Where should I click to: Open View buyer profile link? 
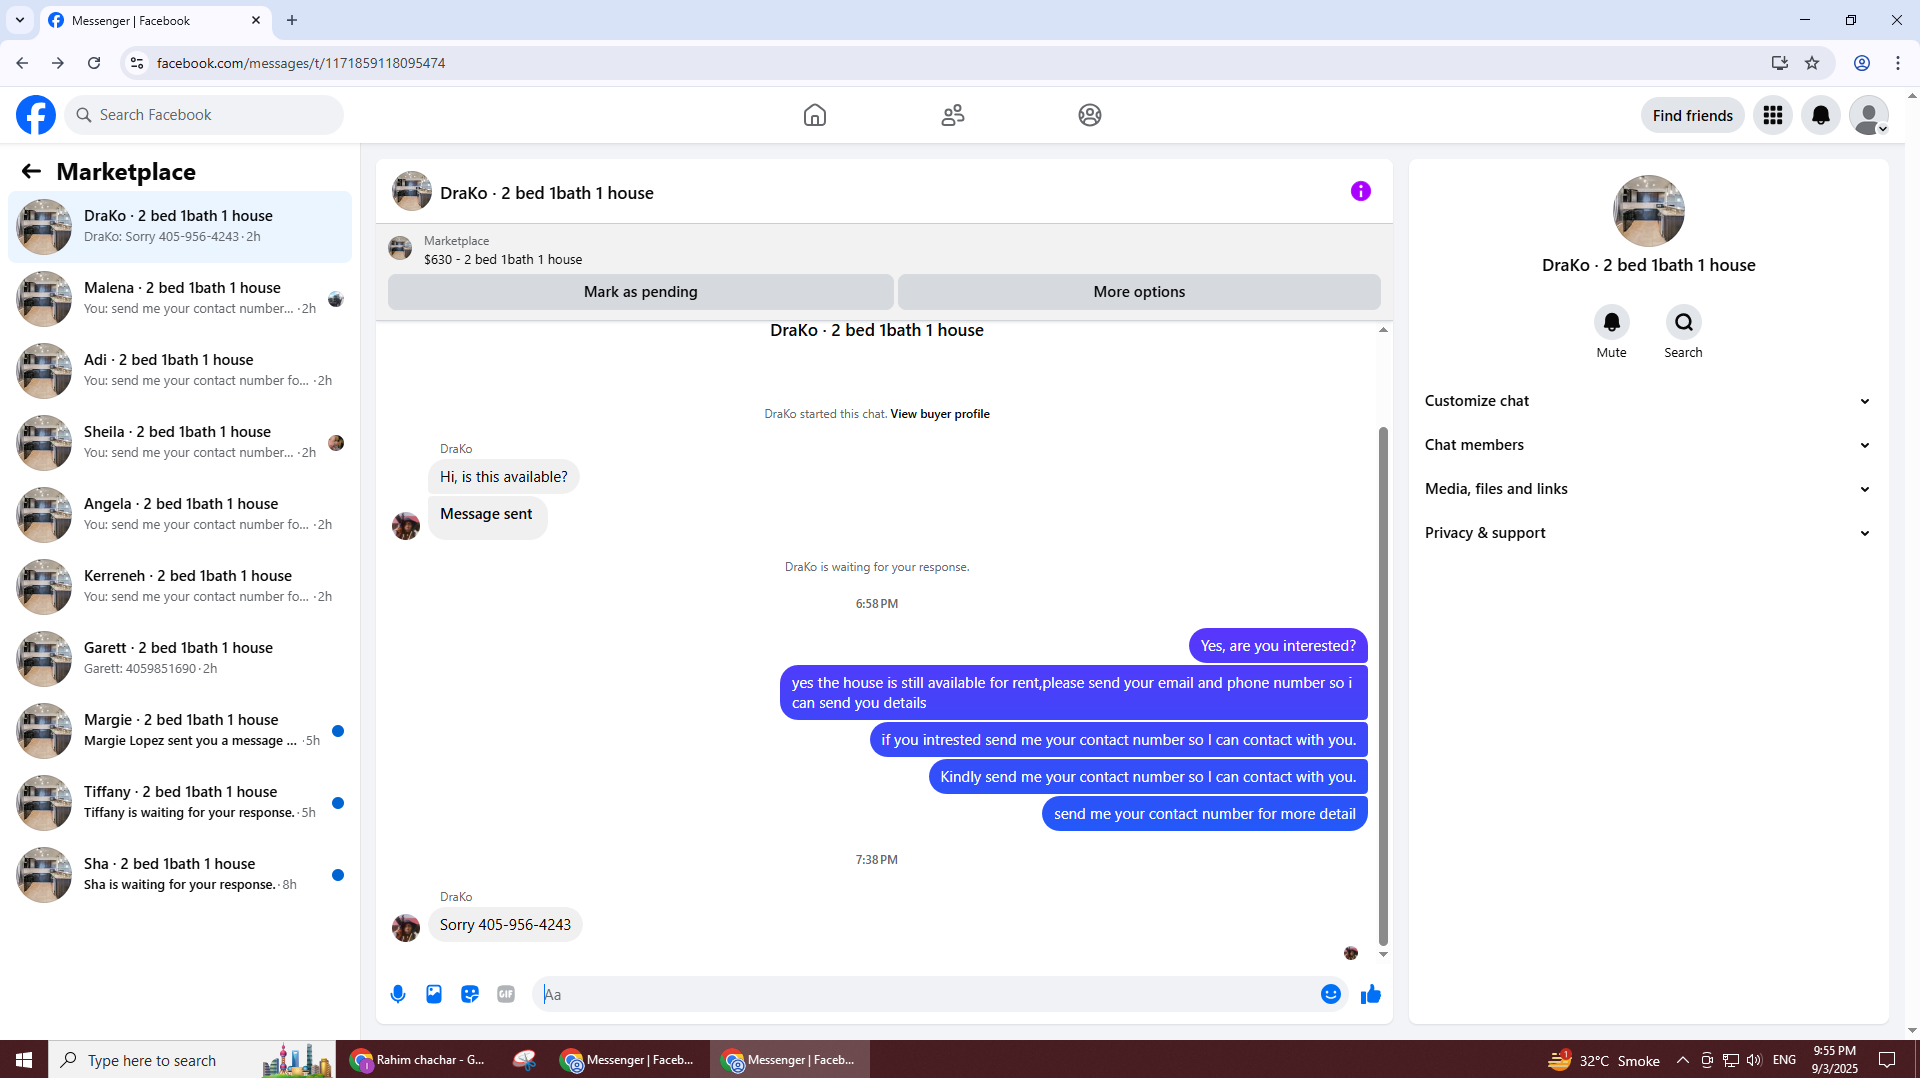pos(940,414)
